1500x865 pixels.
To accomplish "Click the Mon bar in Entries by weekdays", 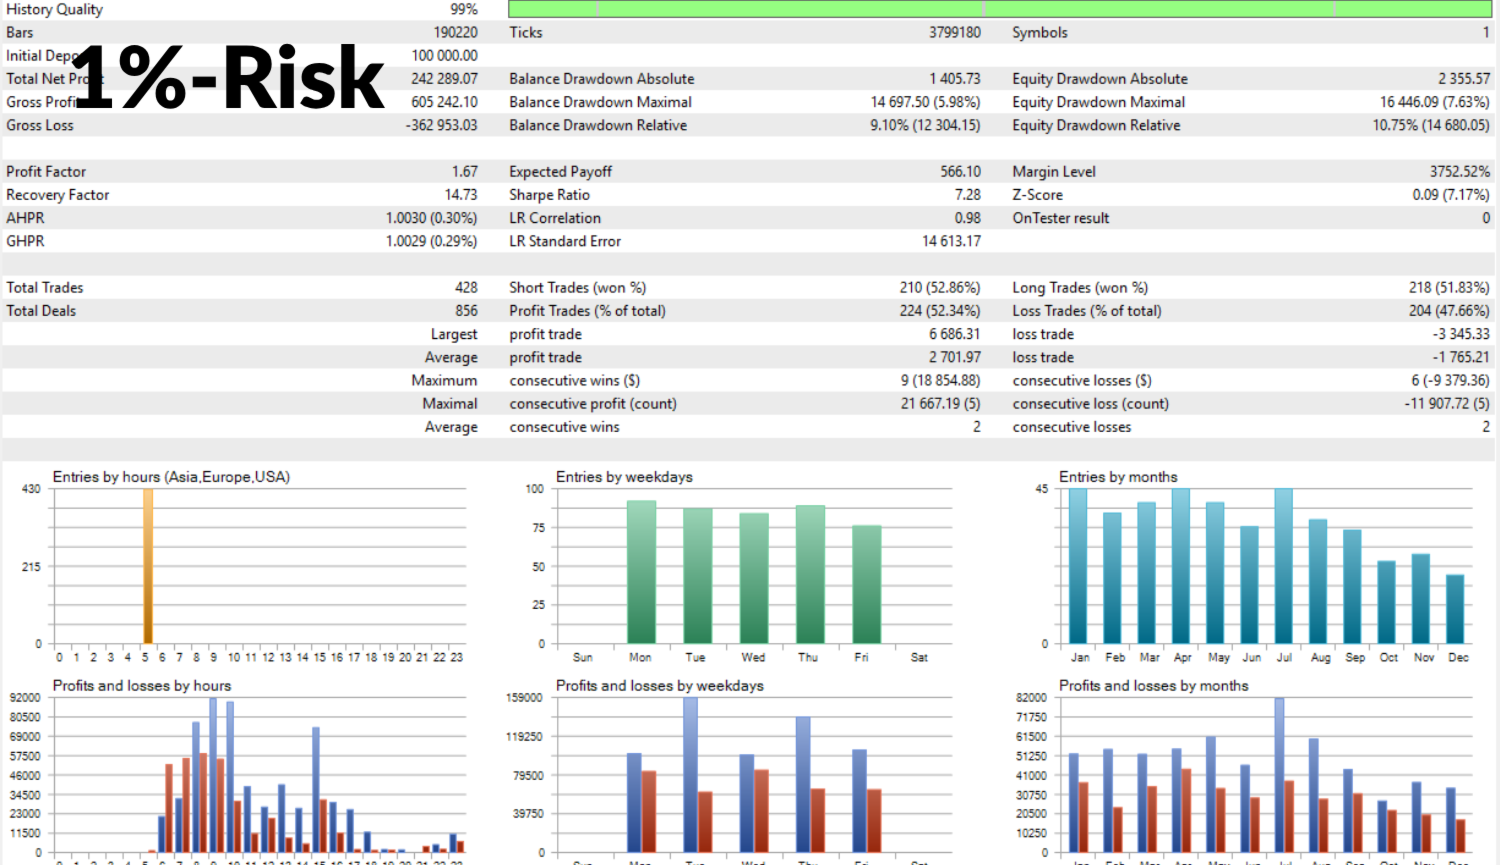I will (x=641, y=572).
